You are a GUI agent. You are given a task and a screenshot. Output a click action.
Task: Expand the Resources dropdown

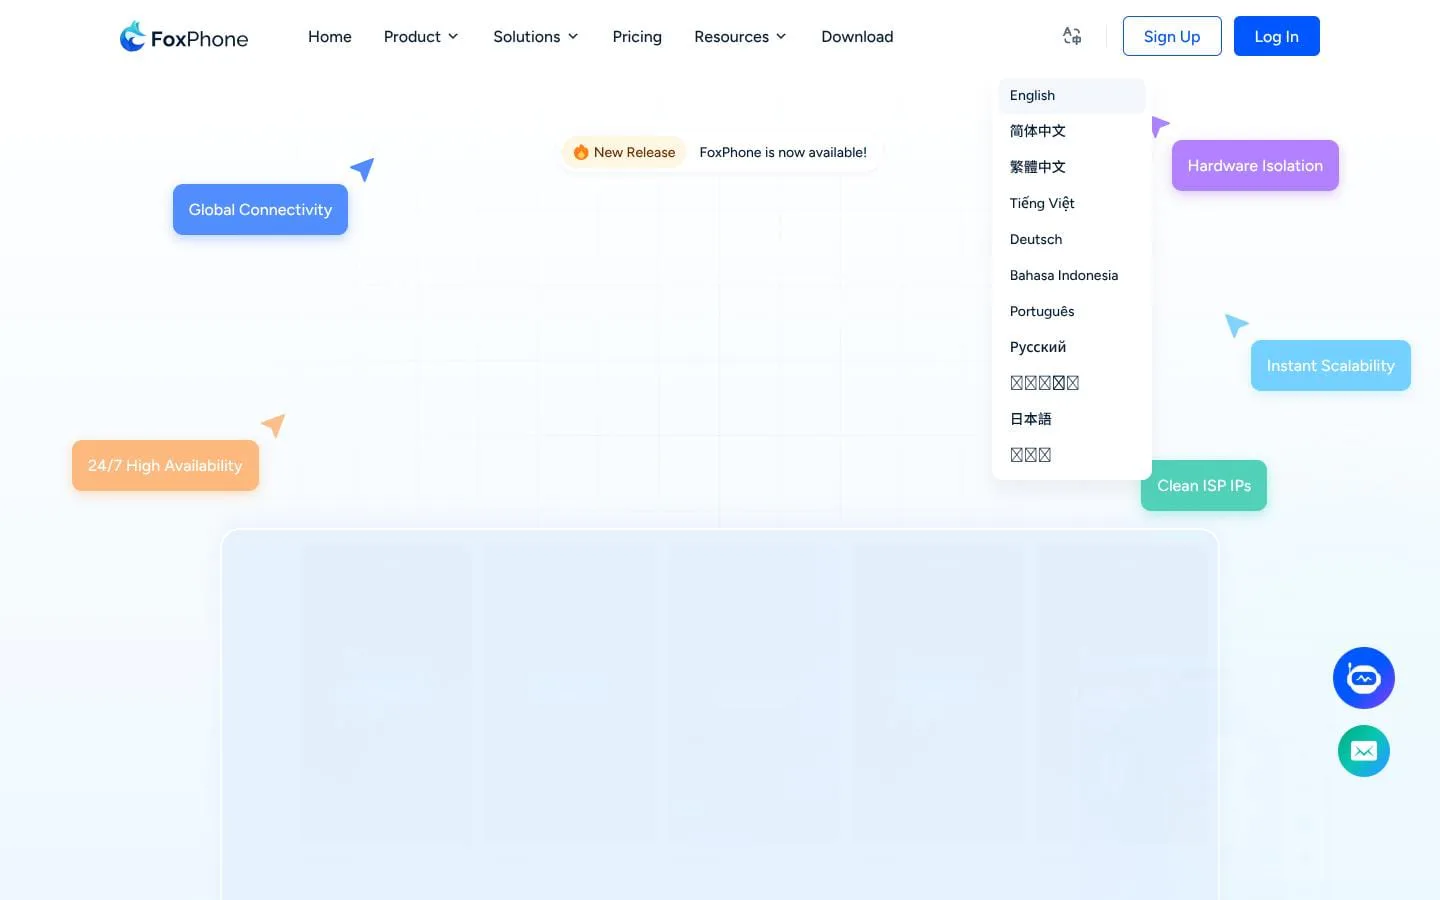[x=740, y=37]
